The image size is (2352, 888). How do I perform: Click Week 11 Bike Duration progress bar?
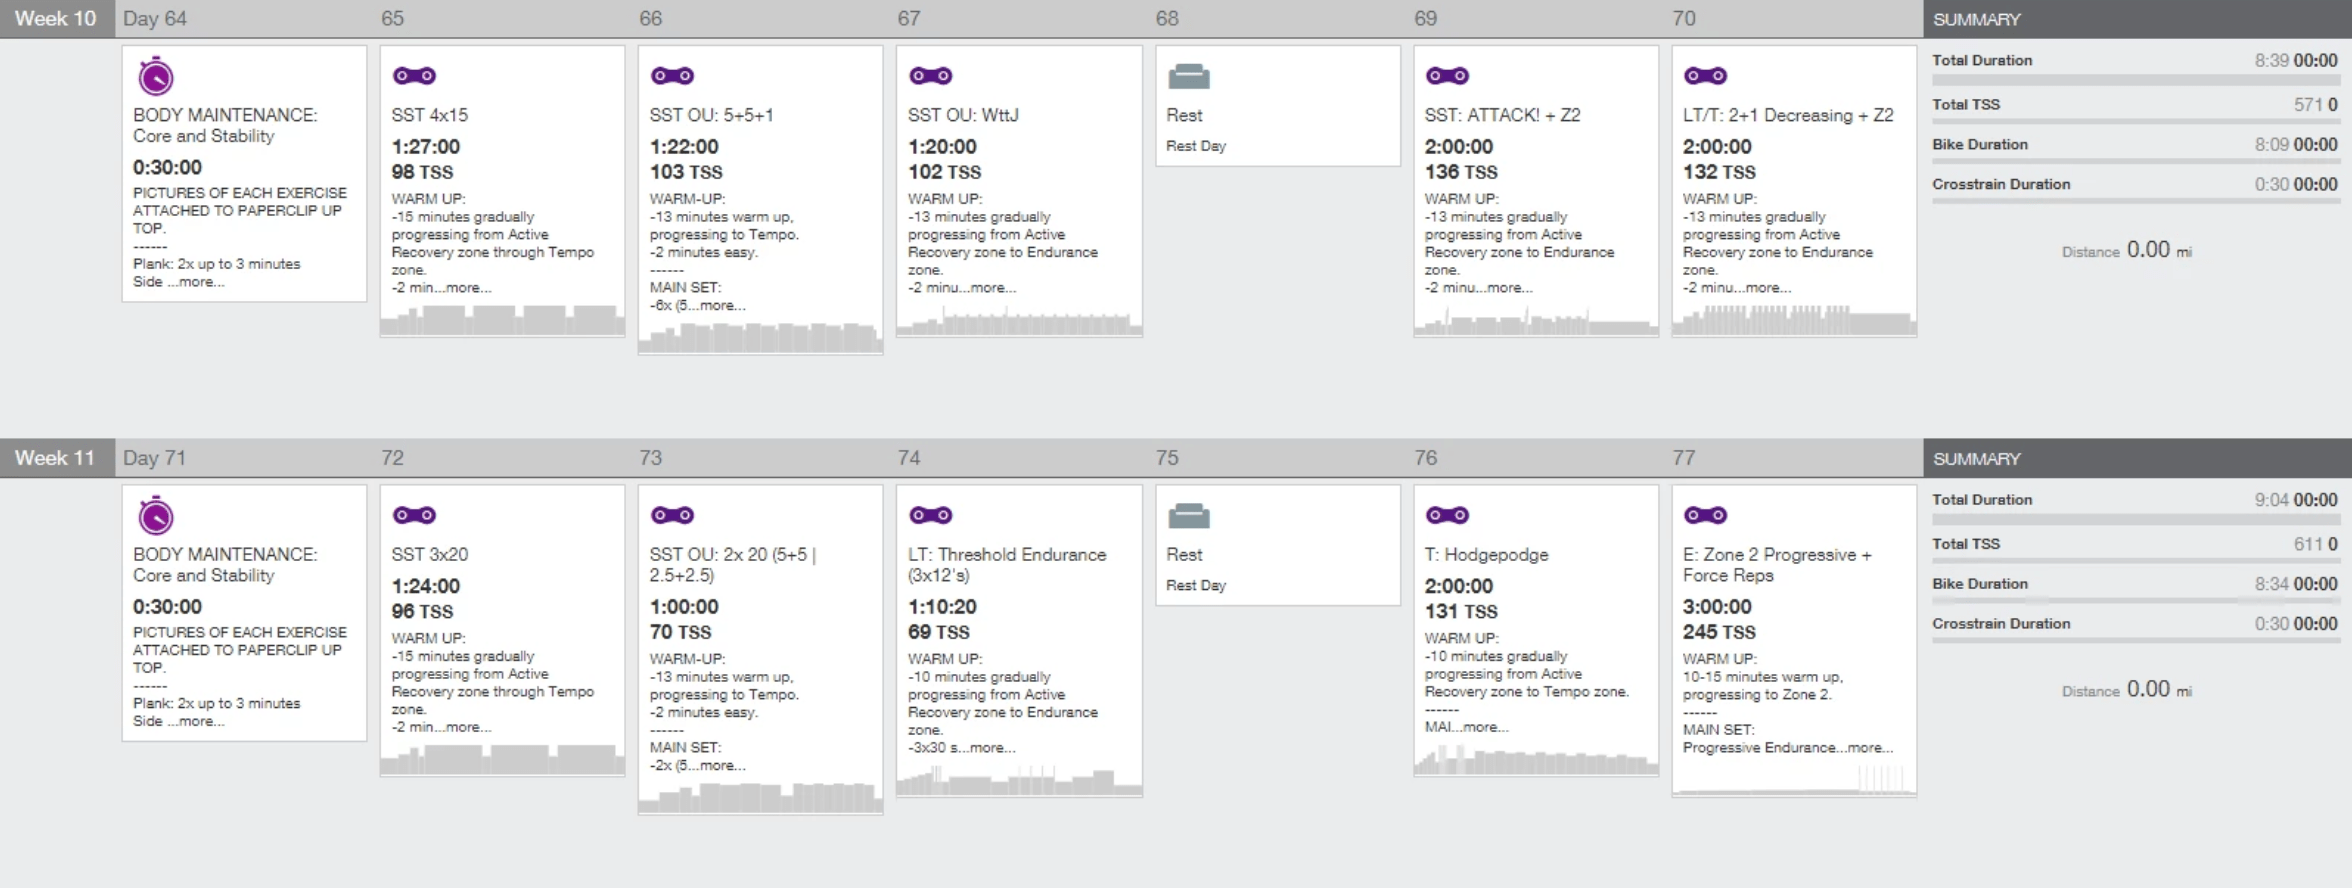click(x=2134, y=600)
